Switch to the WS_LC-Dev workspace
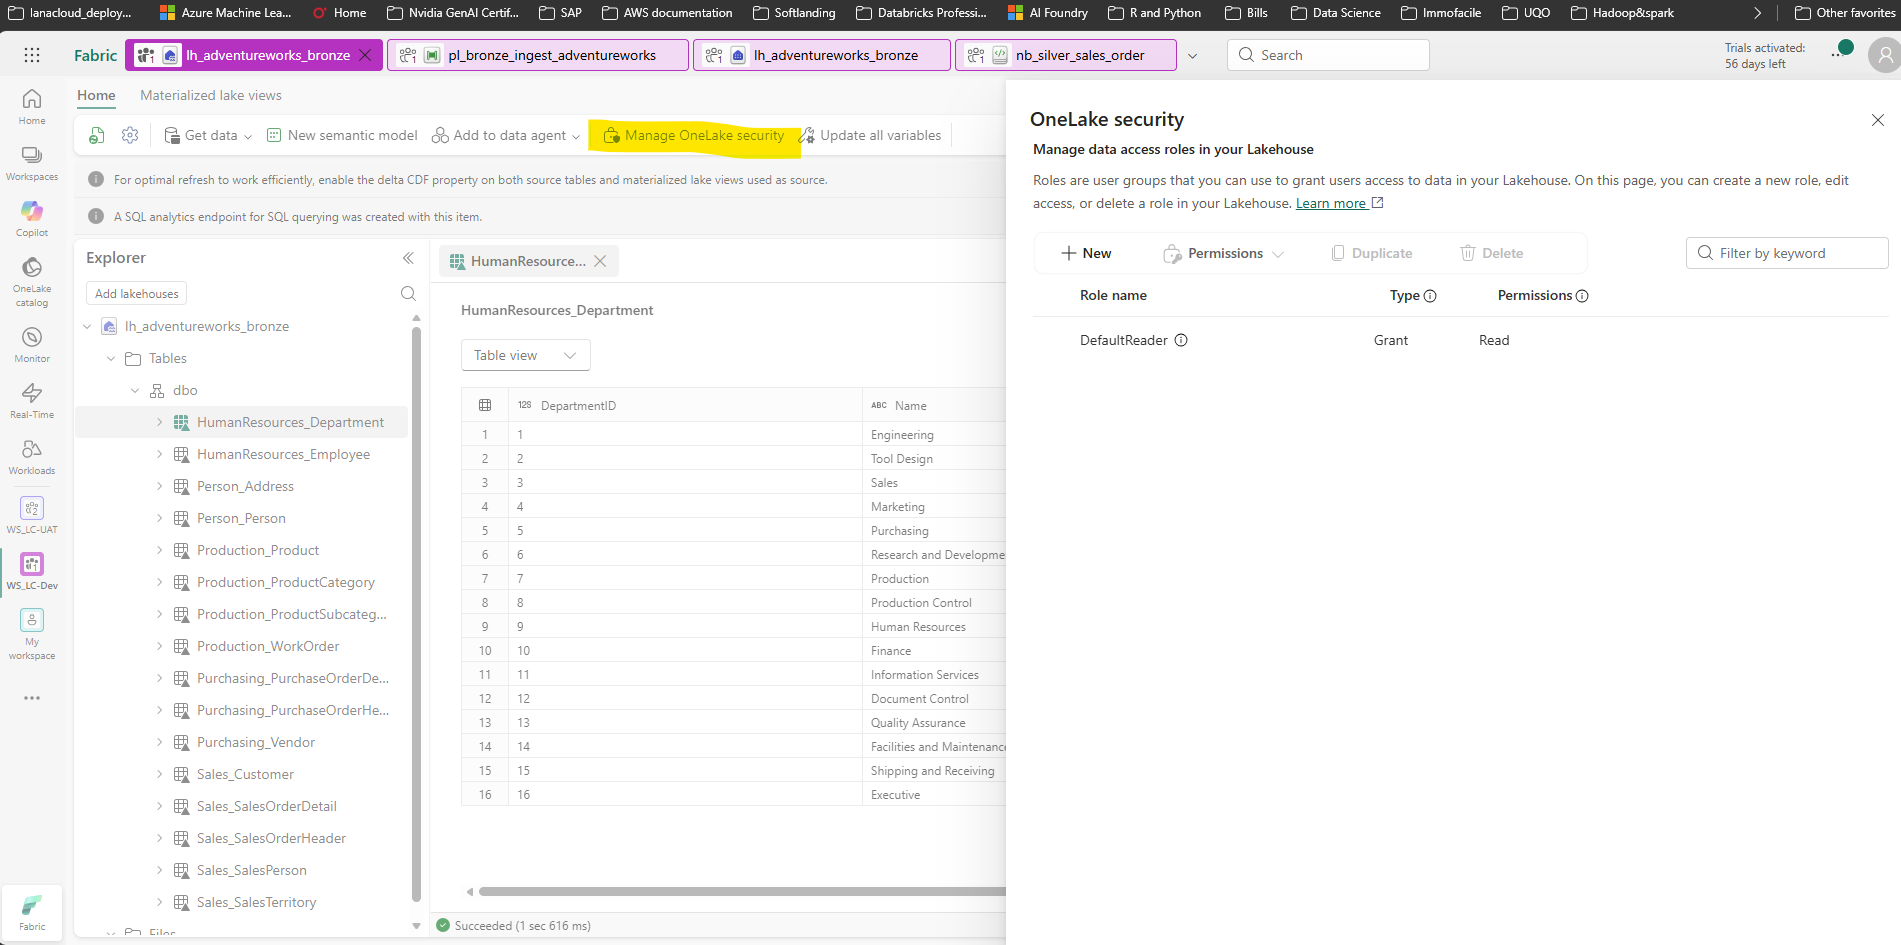This screenshot has height=945, width=1901. 32,572
